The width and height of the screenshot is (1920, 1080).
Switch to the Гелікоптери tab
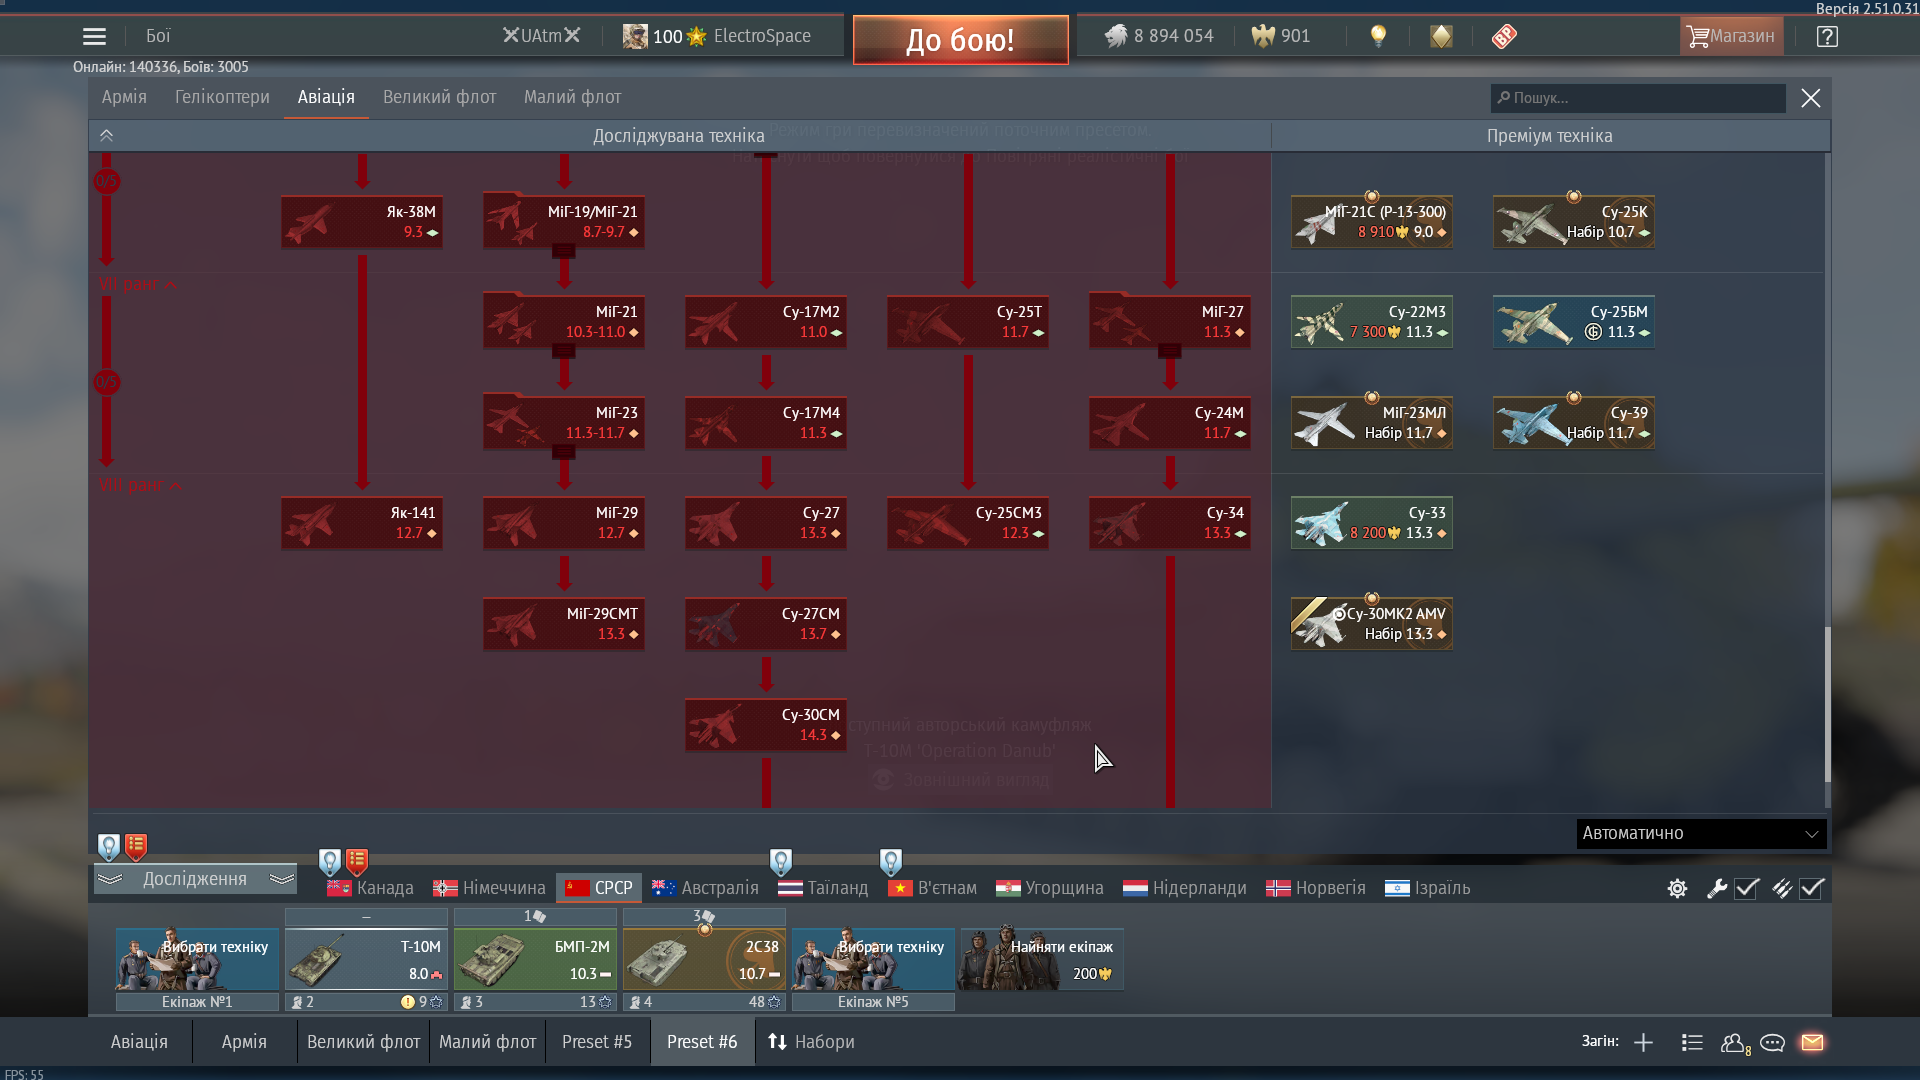[222, 97]
